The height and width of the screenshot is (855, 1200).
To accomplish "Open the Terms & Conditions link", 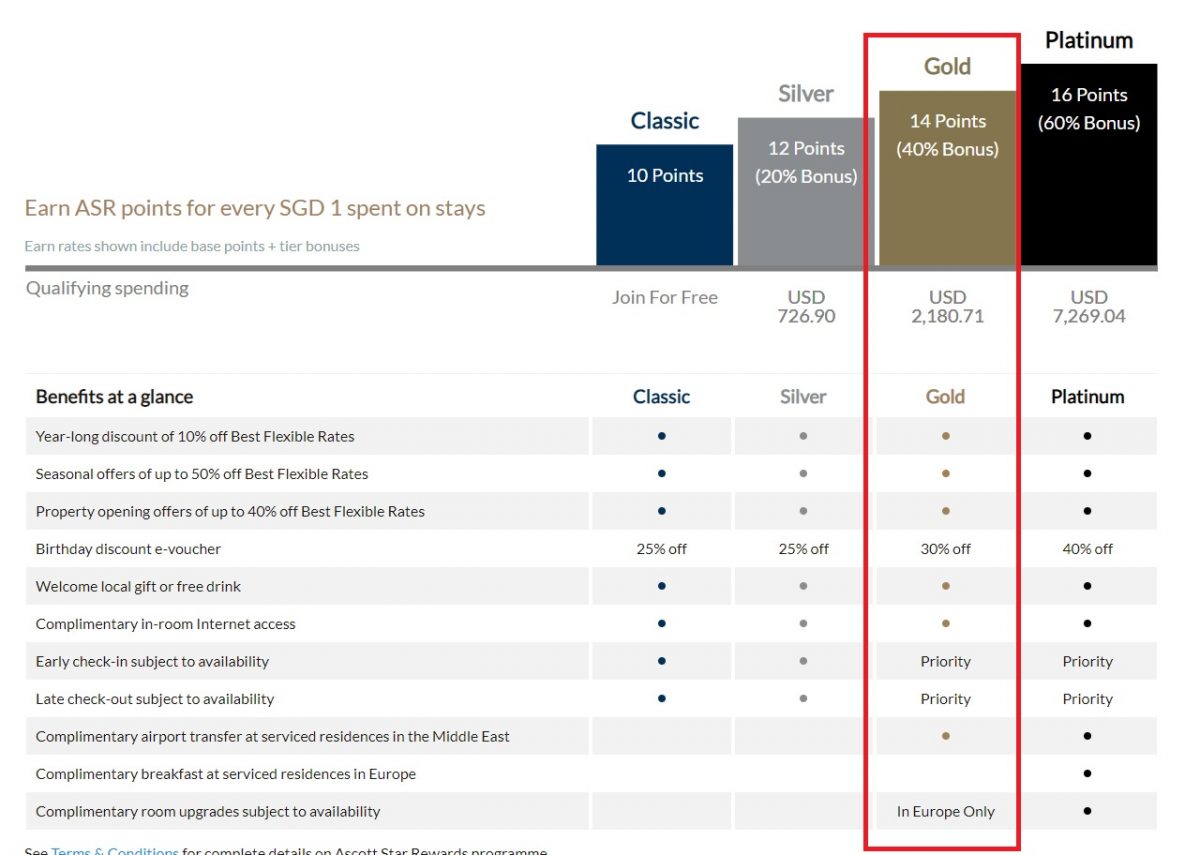I will pos(115,851).
